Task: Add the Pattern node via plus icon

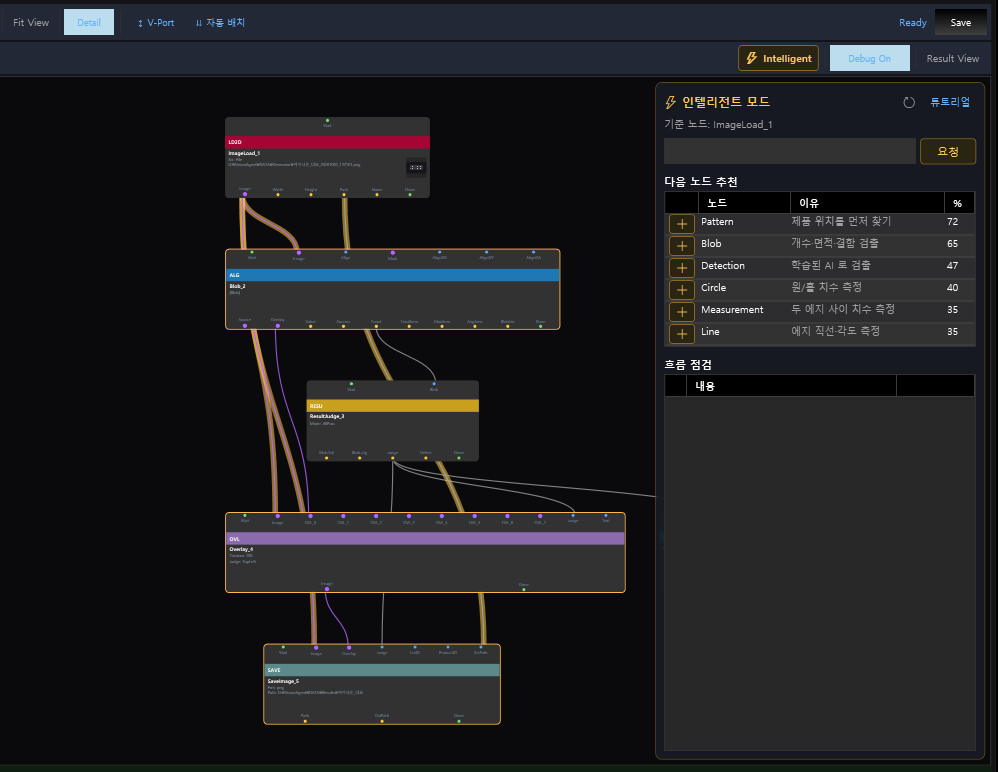Action: pos(681,224)
